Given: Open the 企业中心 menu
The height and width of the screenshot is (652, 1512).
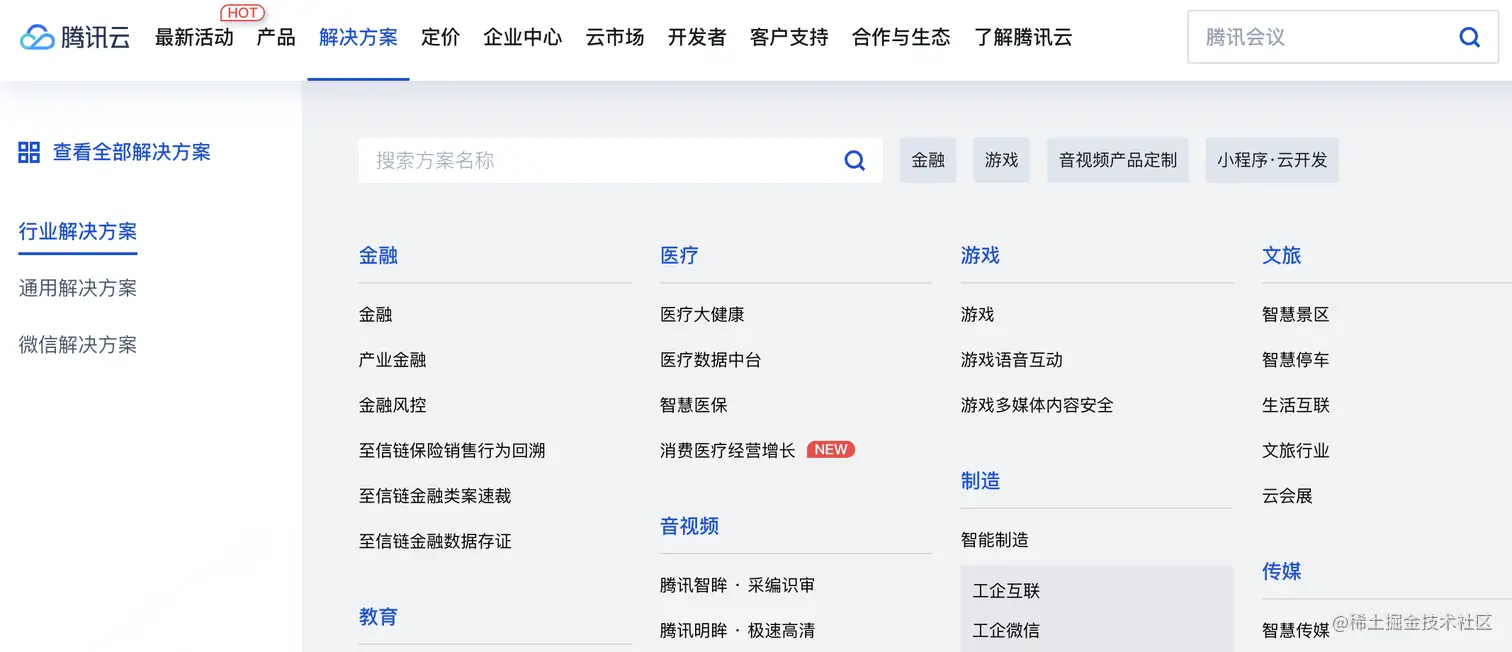Looking at the screenshot, I should [x=522, y=37].
